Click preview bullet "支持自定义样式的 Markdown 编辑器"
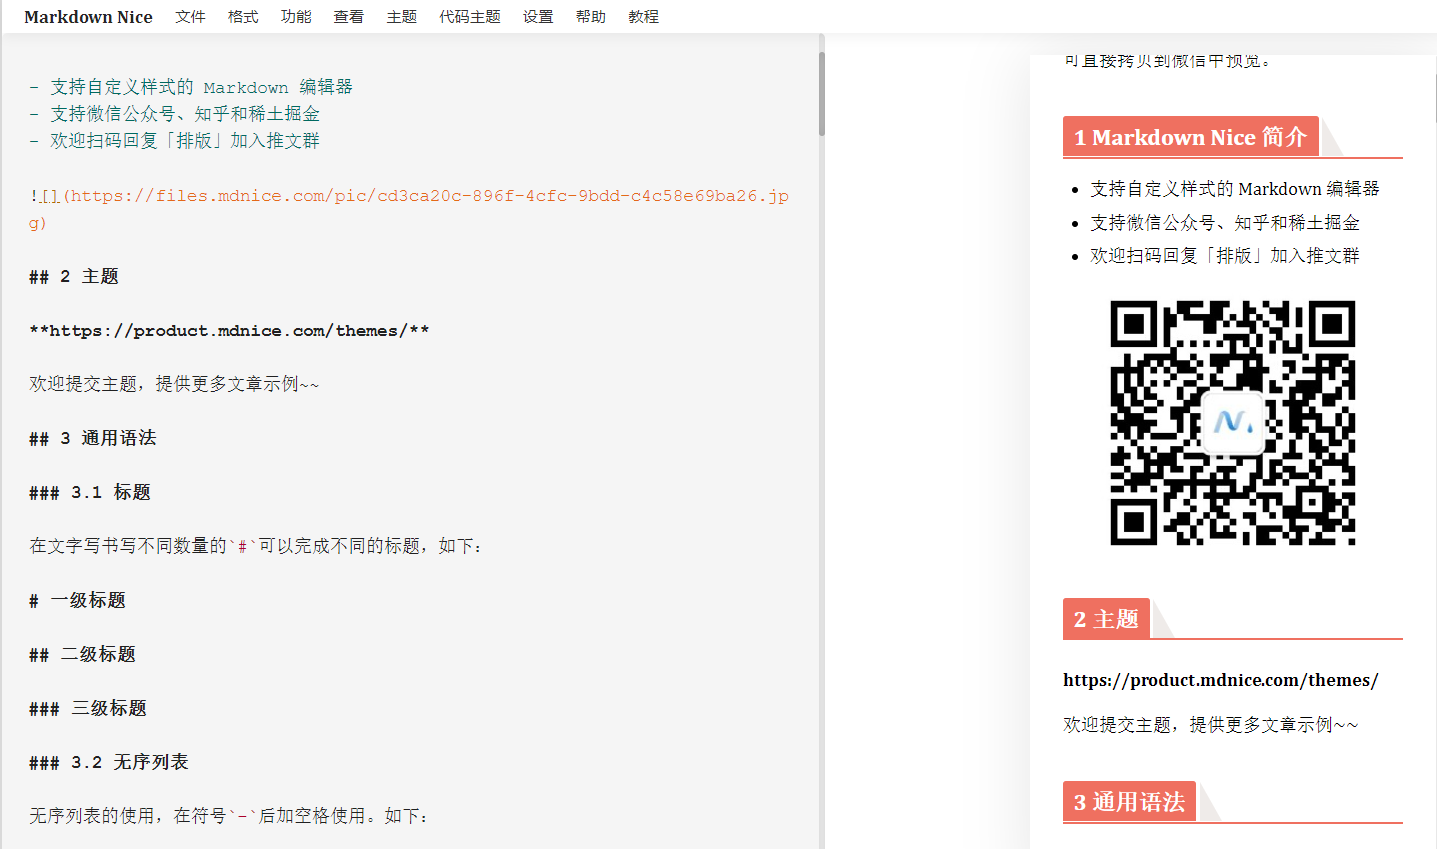The image size is (1437, 849). [1235, 189]
